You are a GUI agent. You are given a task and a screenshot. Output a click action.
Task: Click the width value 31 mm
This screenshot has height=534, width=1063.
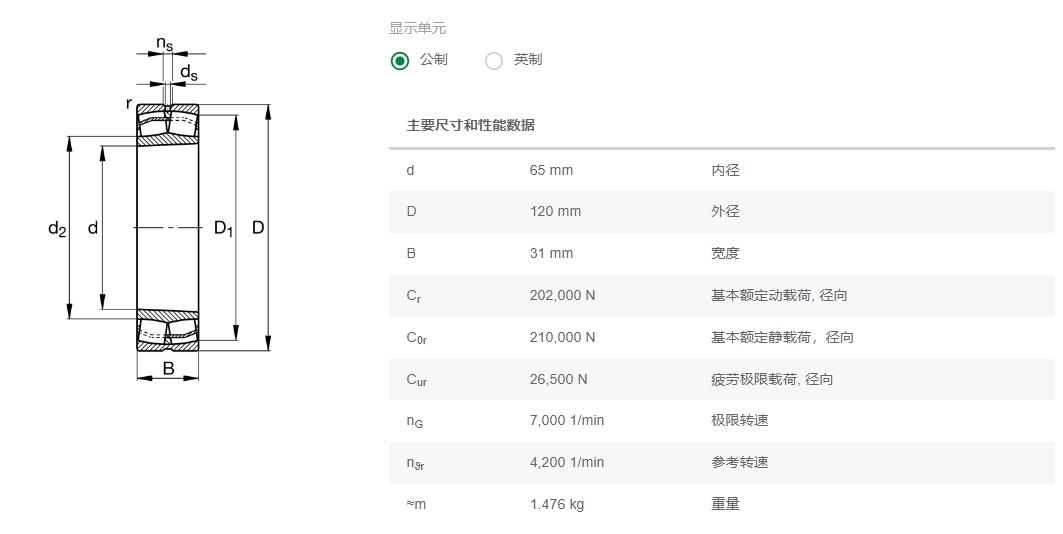(x=551, y=253)
